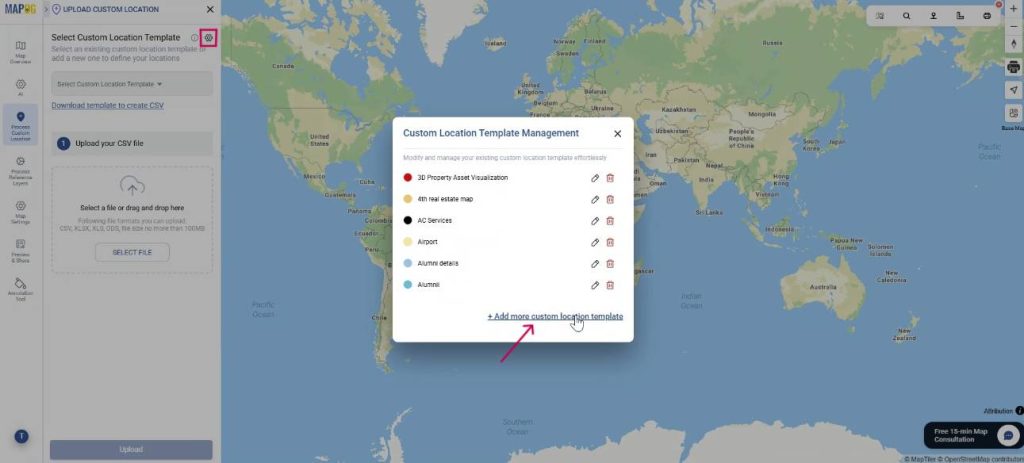Click the rightmost icon in the top map toolbar

[987, 16]
